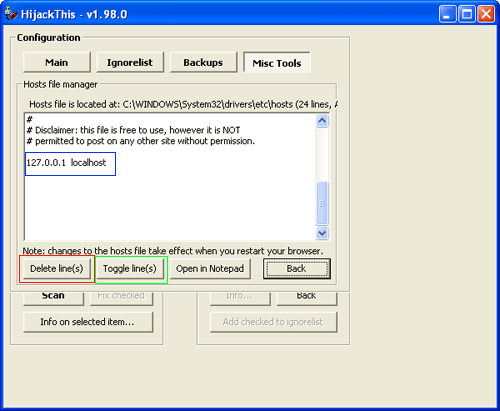The image size is (500, 411).
Task: Maximize the HijackThis window
Action: (467, 14)
